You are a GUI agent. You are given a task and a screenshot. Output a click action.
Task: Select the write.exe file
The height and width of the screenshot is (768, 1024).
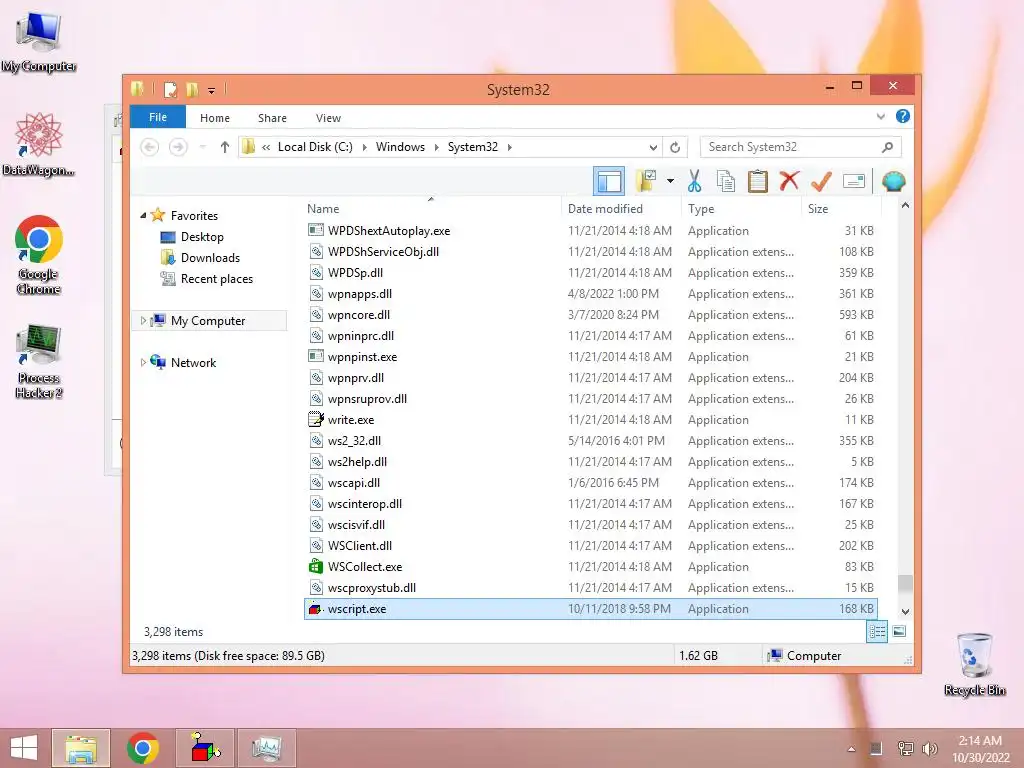pyautogui.click(x=590, y=419)
